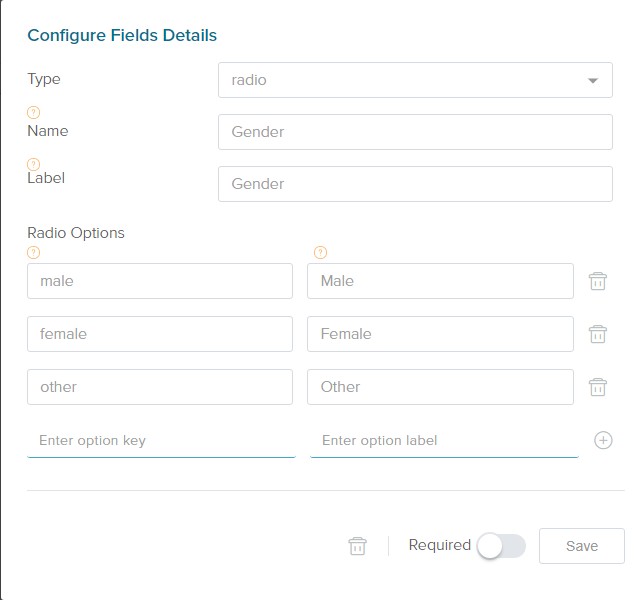The image size is (634, 600).
Task: Click the Label input containing Gender
Action: point(414,184)
